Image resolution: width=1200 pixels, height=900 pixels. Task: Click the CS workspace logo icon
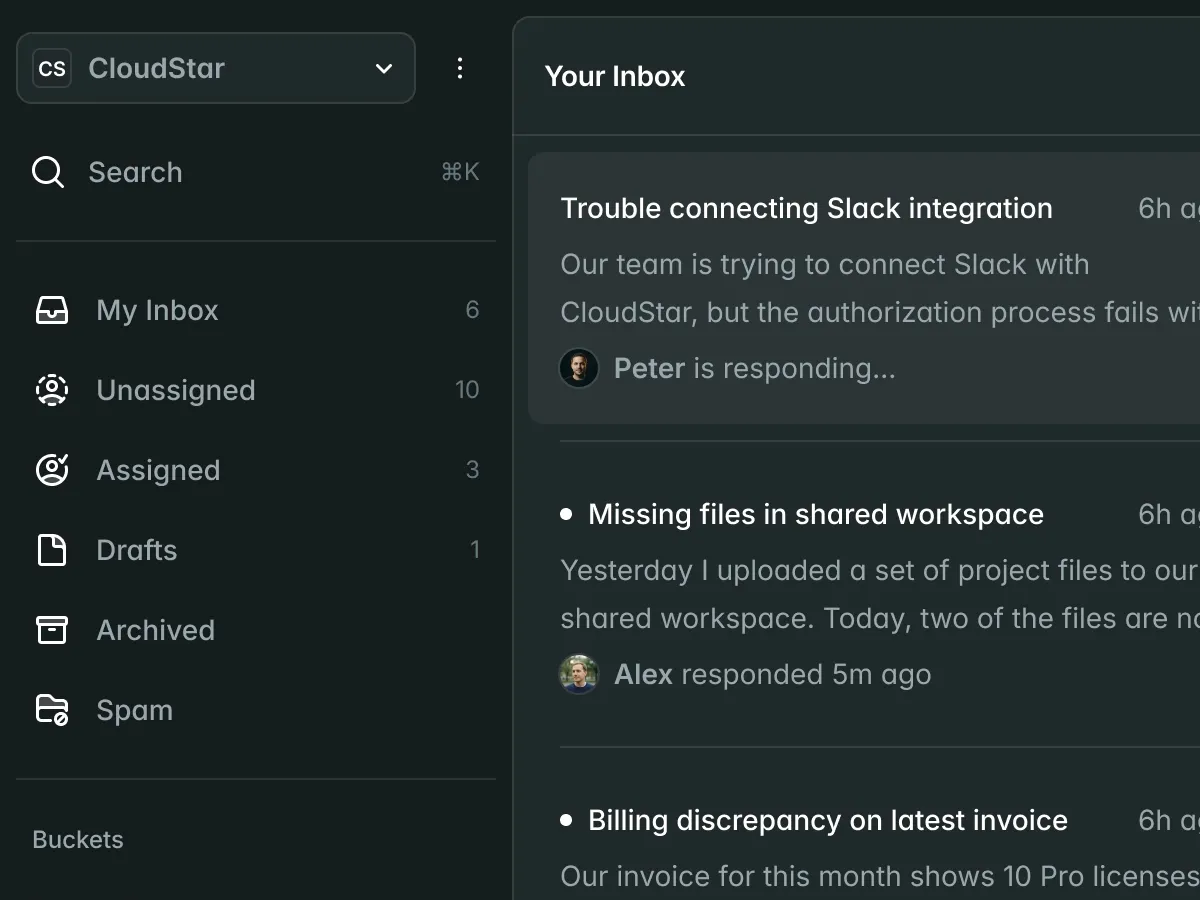tap(52, 68)
